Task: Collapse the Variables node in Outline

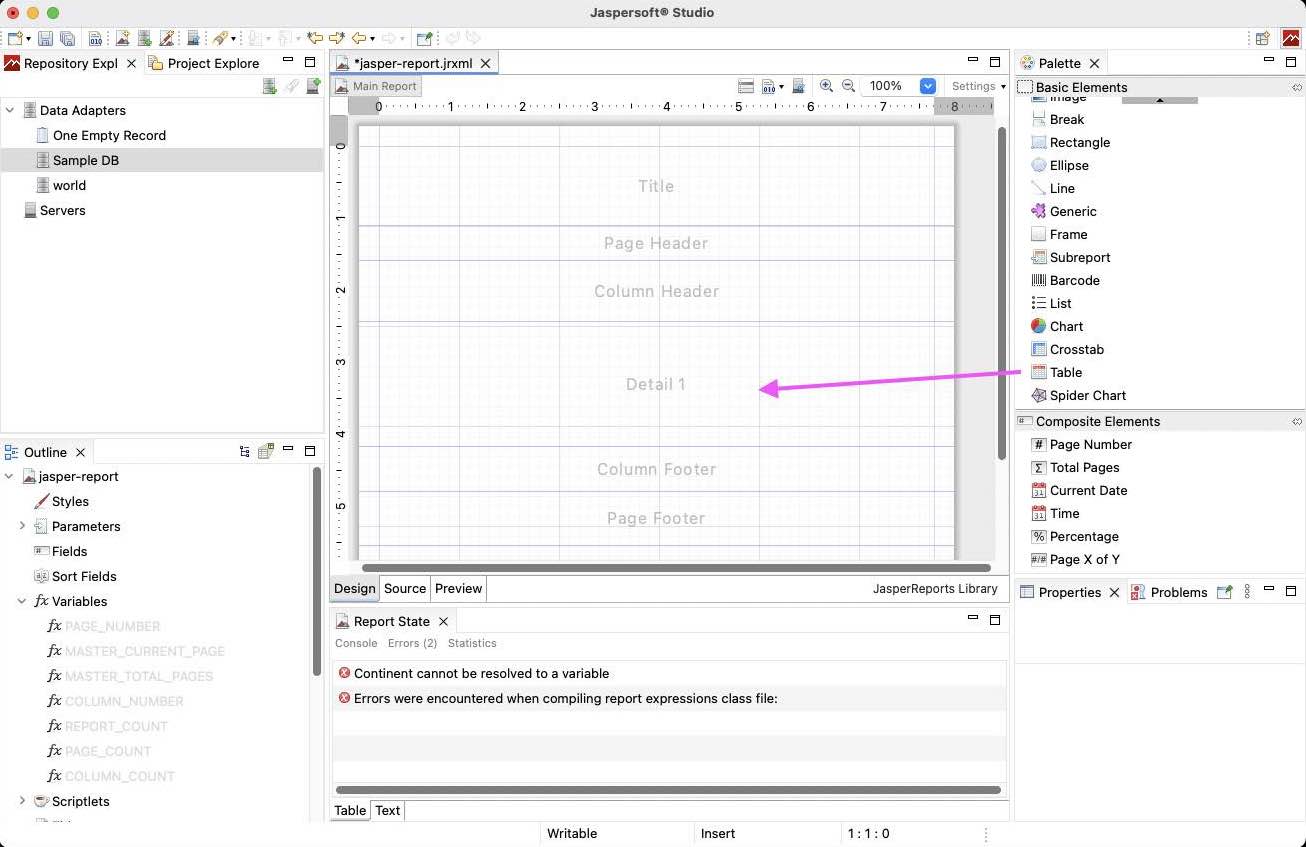Action: (22, 601)
